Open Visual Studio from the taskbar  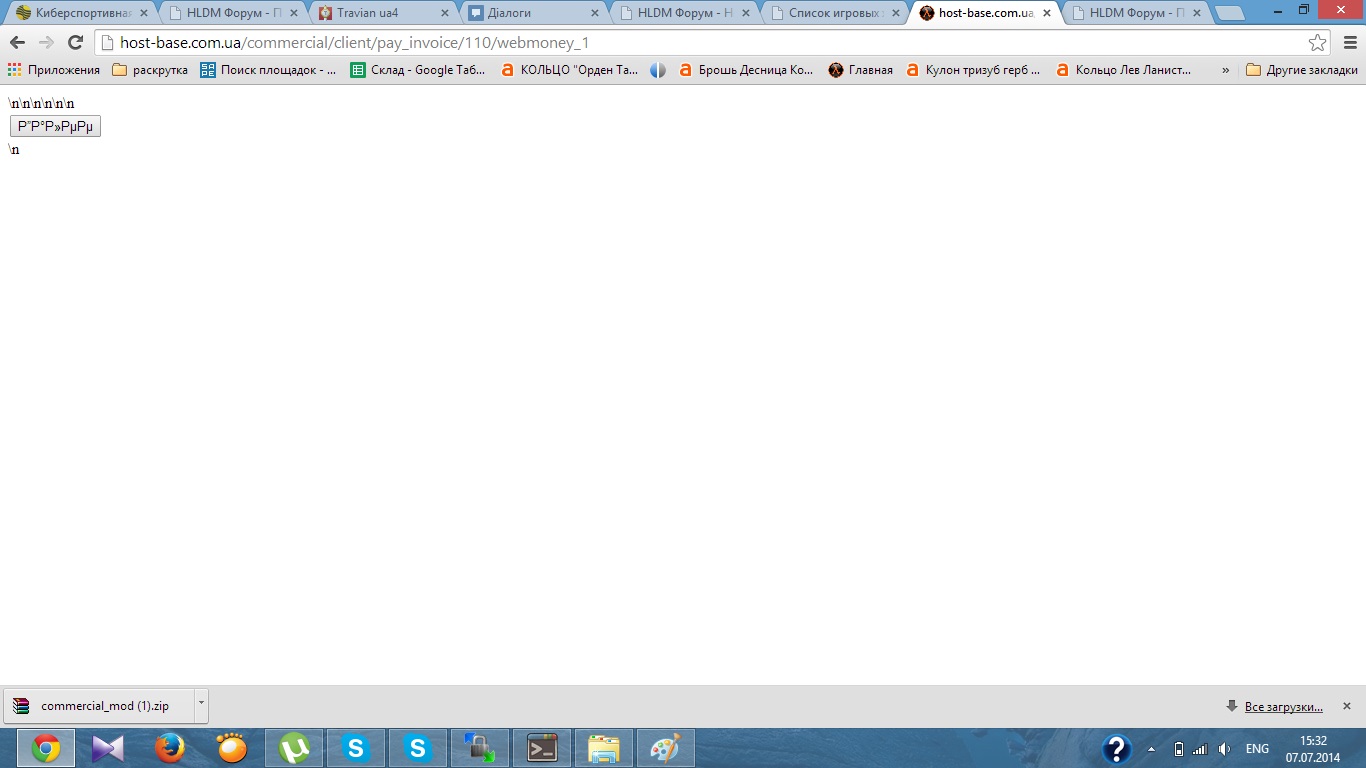[x=108, y=748]
